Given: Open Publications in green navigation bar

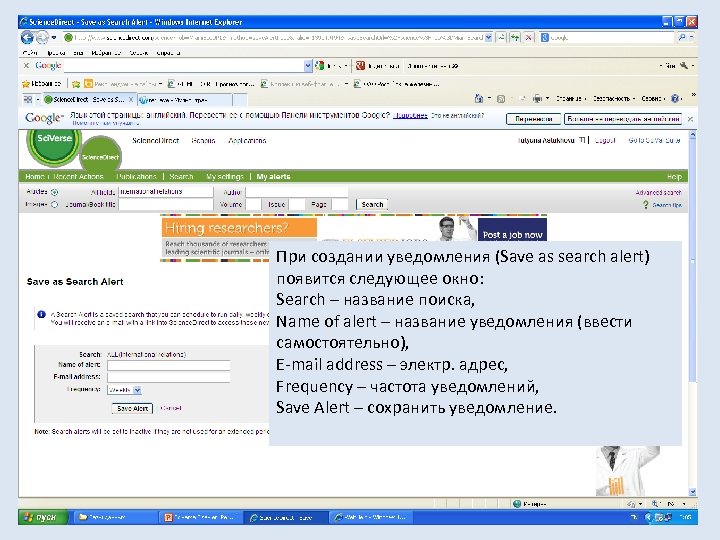Looking at the screenshot, I should tap(136, 176).
